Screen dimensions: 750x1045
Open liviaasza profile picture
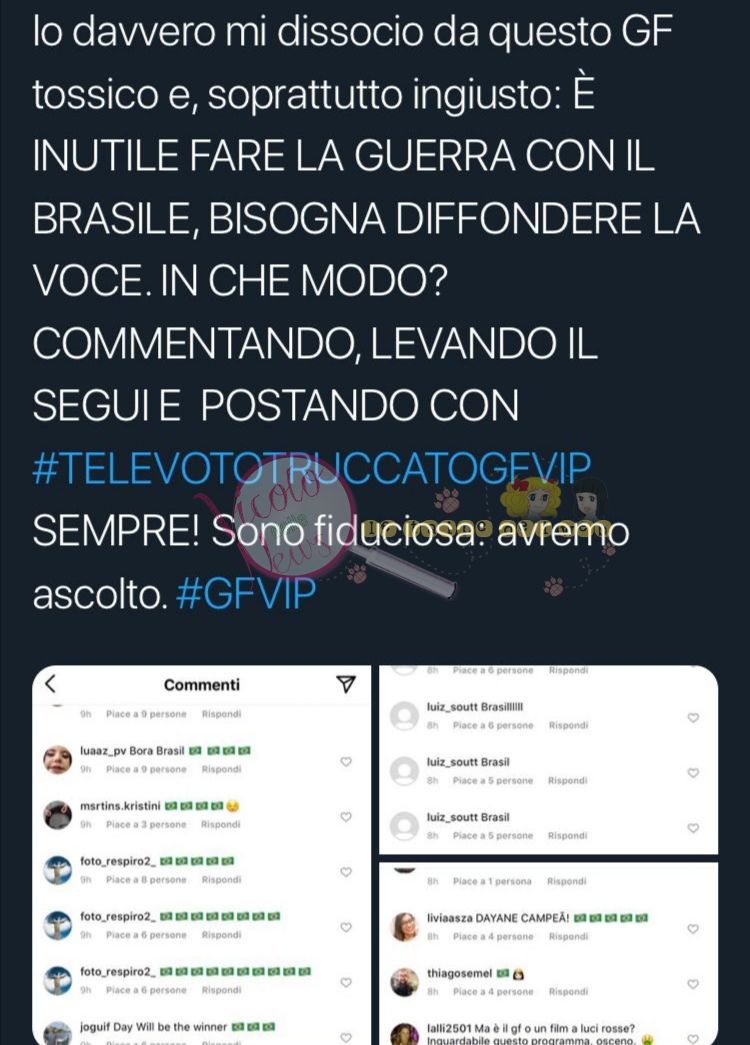pyautogui.click(x=404, y=927)
